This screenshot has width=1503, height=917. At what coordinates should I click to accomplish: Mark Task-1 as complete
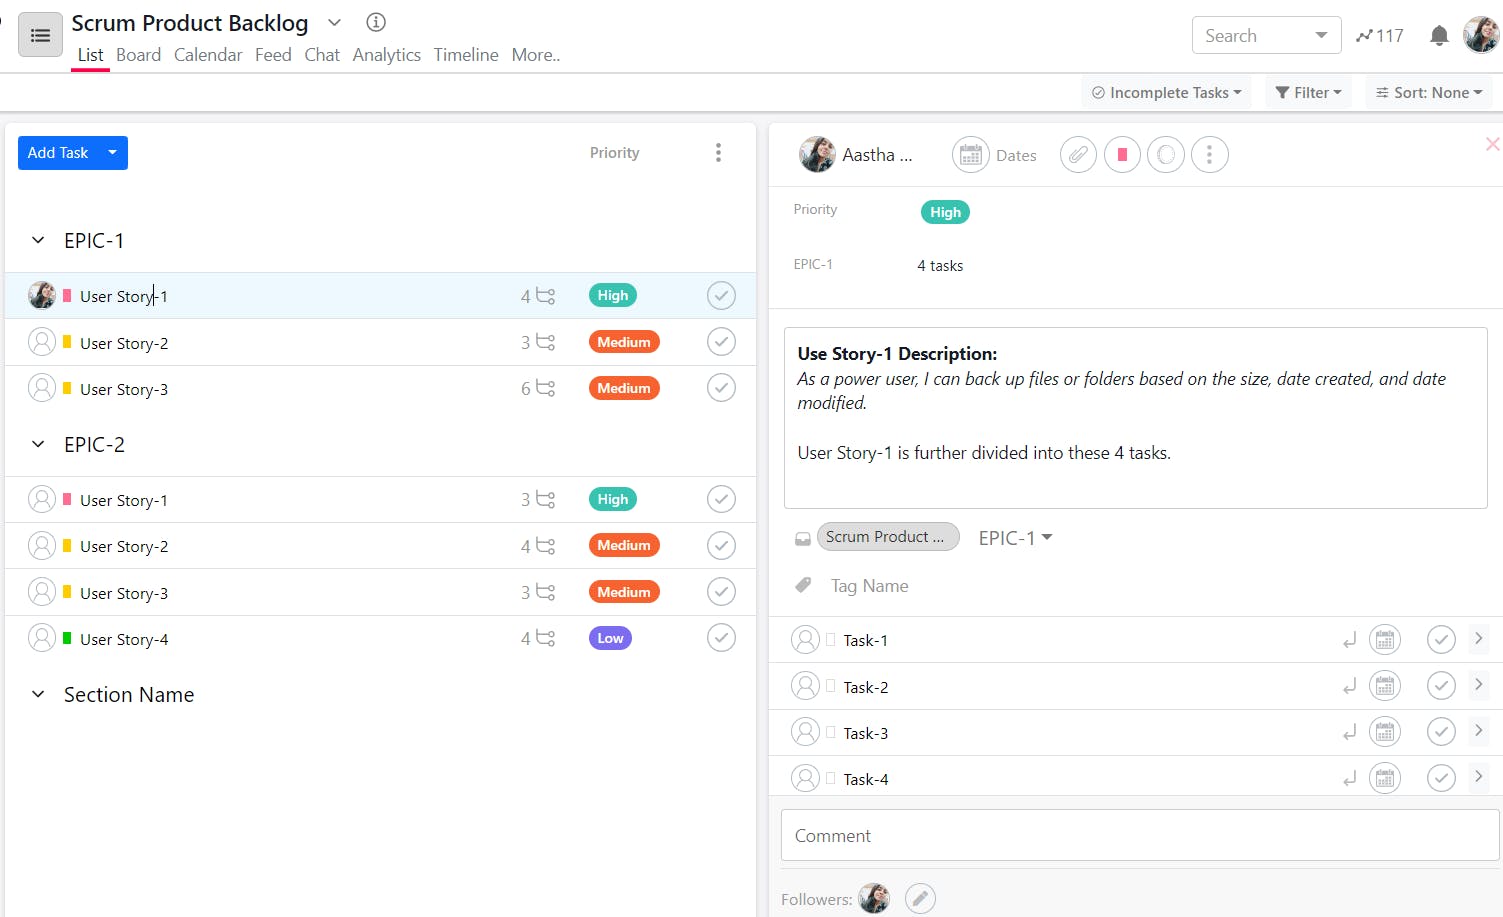click(x=1441, y=640)
